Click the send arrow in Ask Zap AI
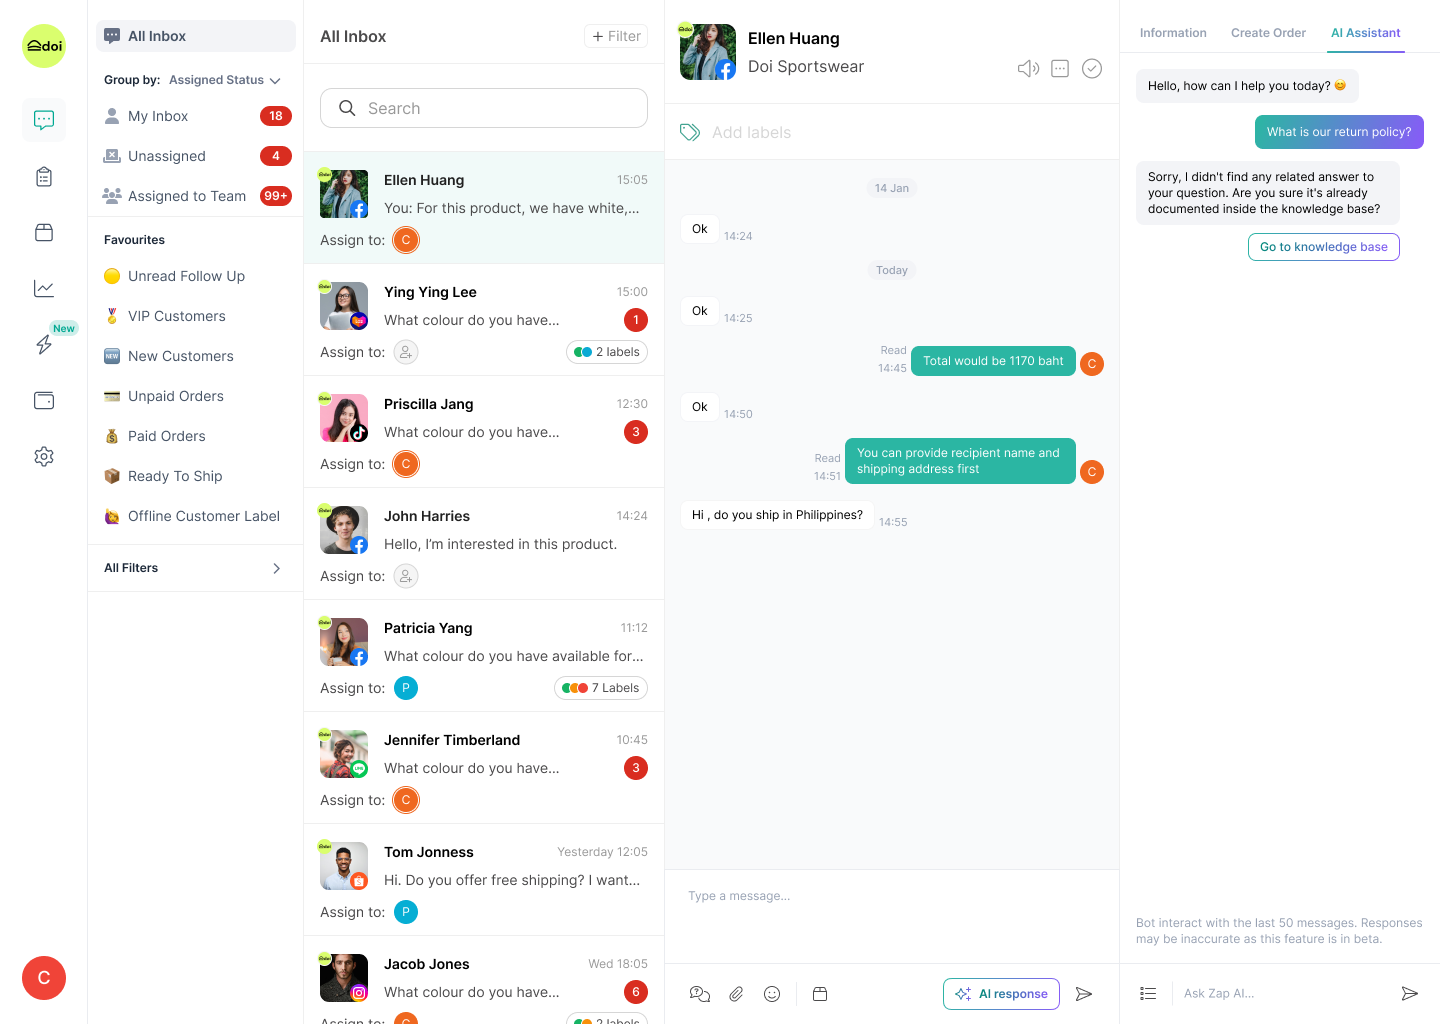The height and width of the screenshot is (1024, 1440). [x=1410, y=993]
